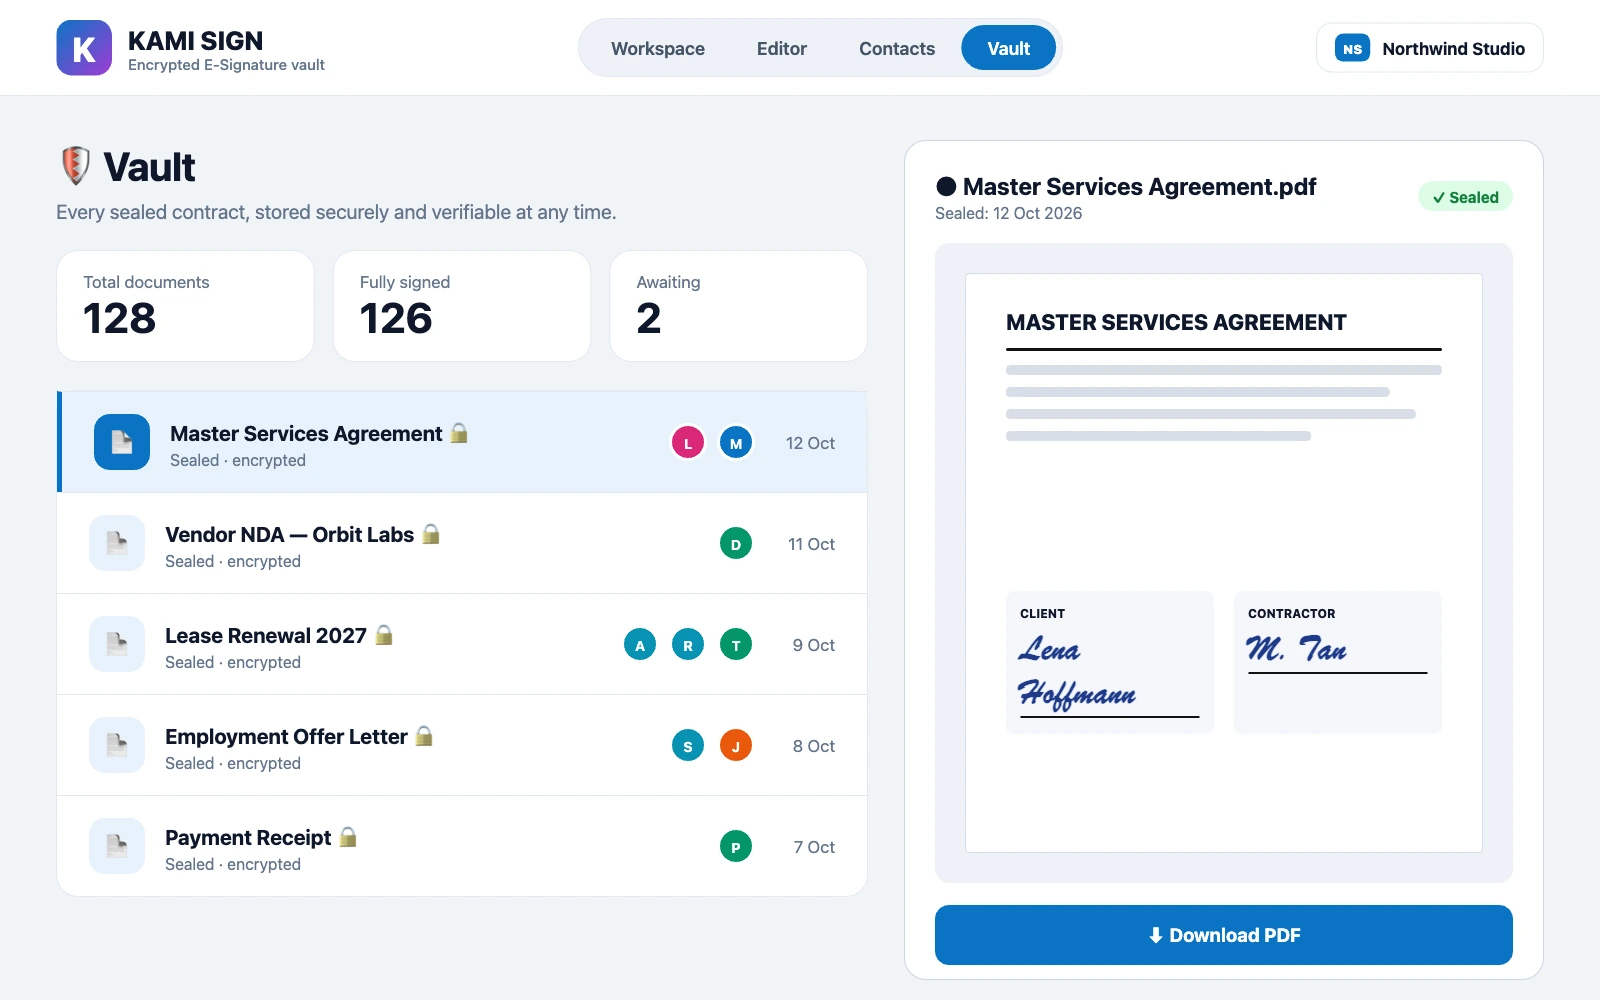Click lock icon beside Employment Offer Letter
Viewport: 1600px width, 1000px height.
[x=424, y=735]
